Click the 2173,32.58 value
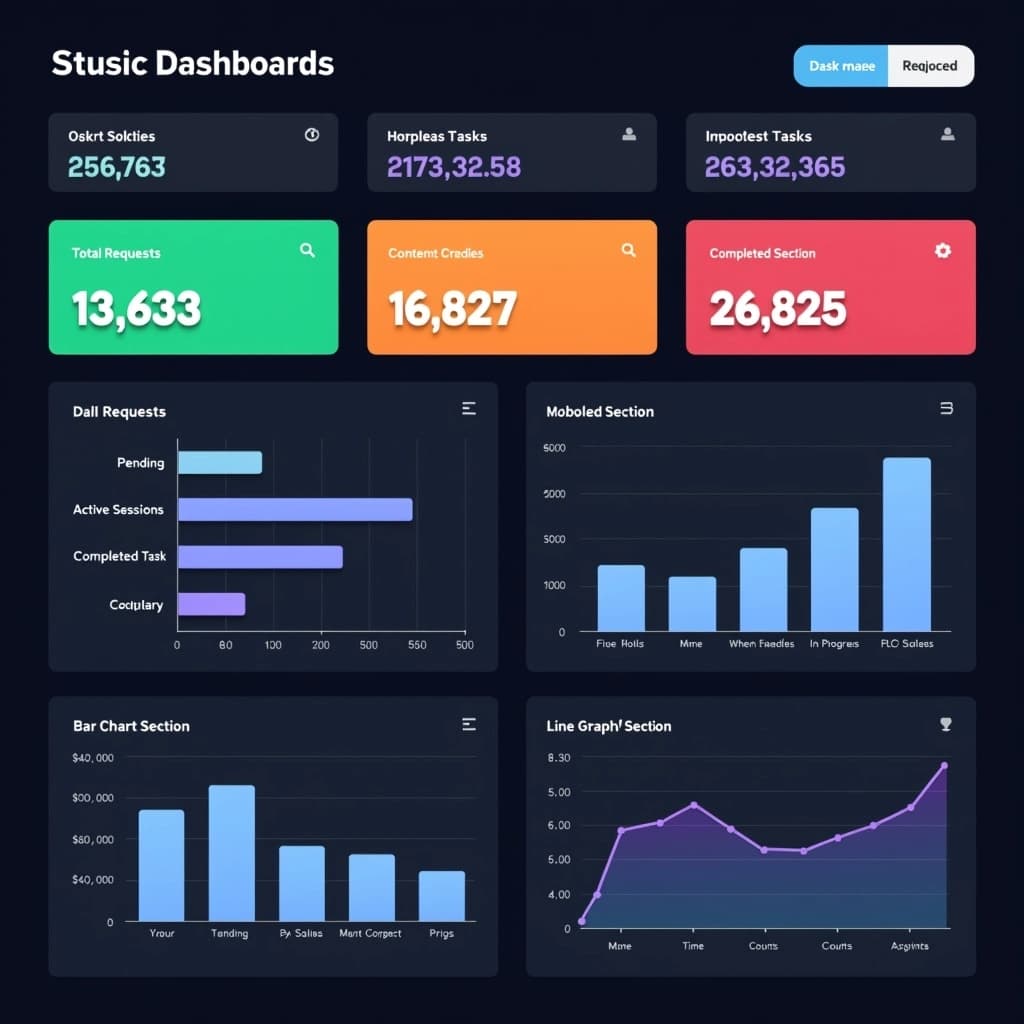This screenshot has height=1024, width=1024. [x=454, y=167]
